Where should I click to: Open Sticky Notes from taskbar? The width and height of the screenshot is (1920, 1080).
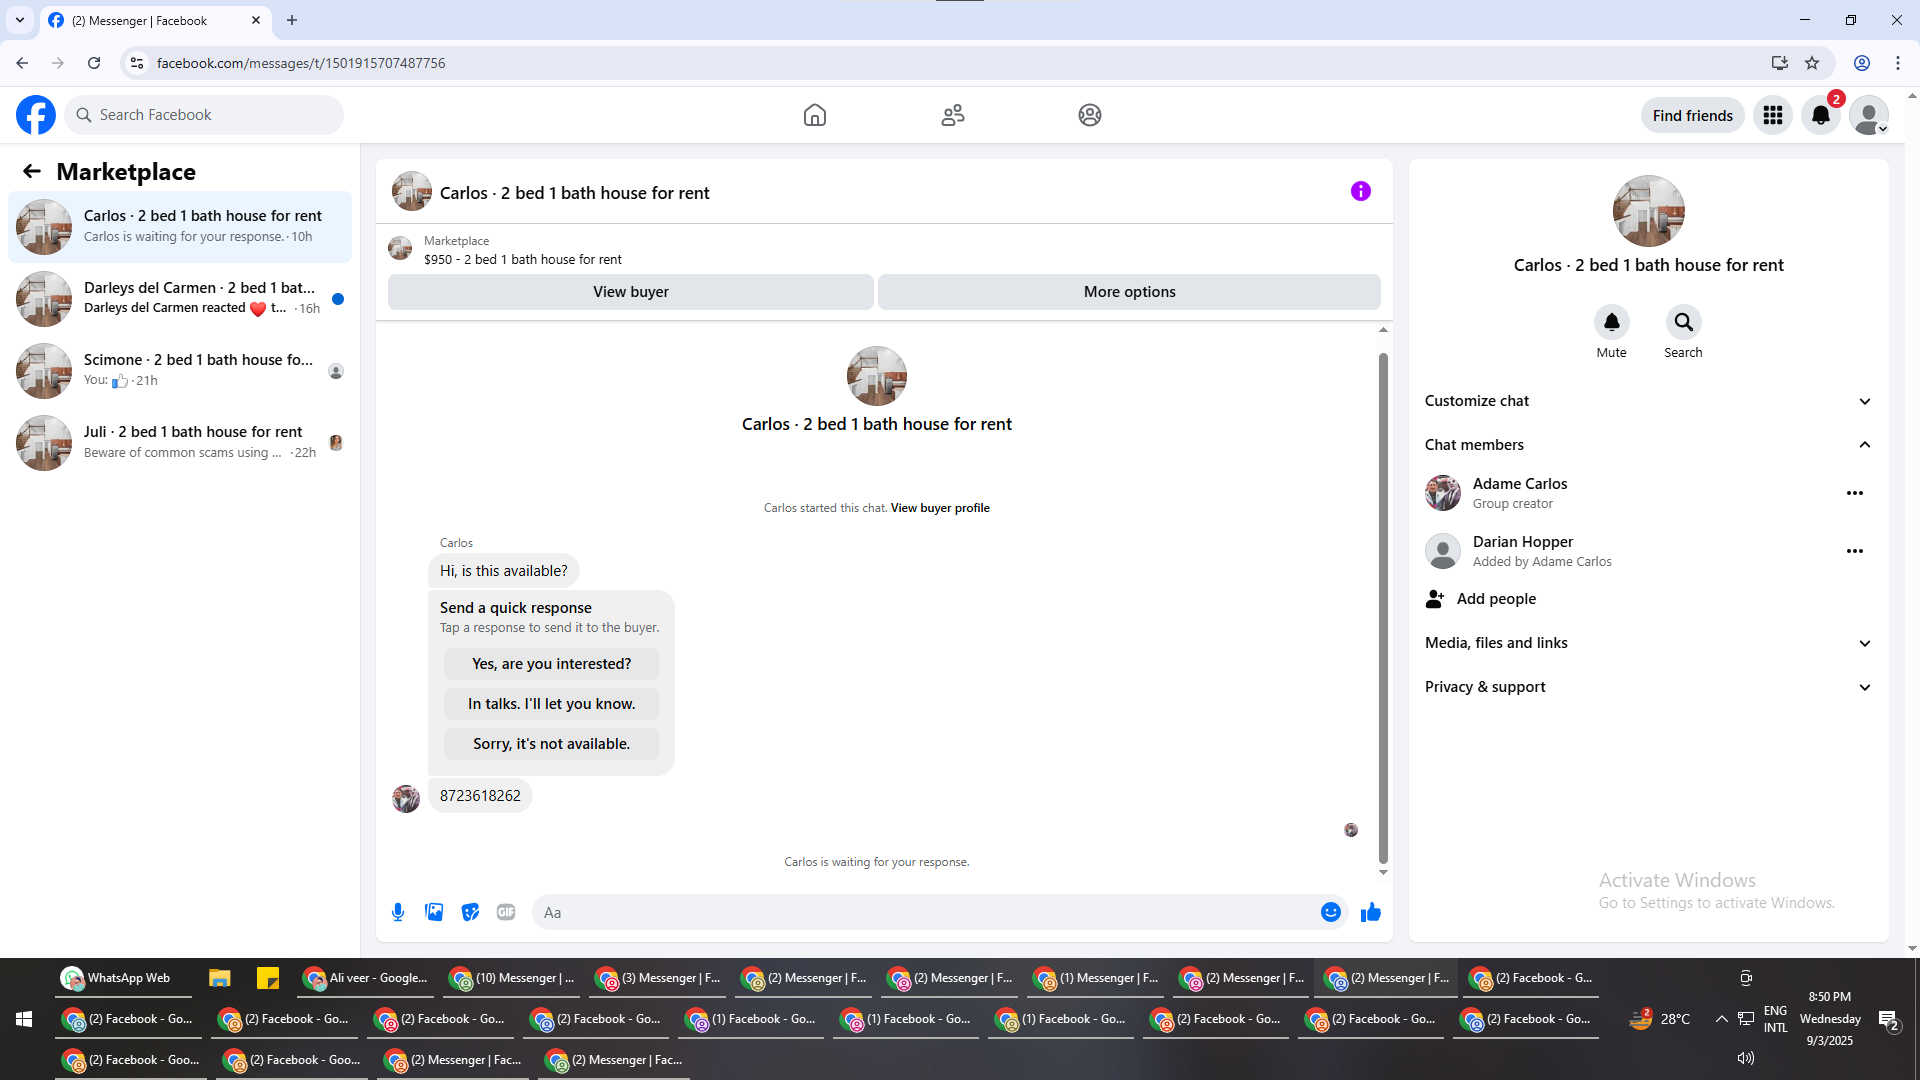coord(268,978)
